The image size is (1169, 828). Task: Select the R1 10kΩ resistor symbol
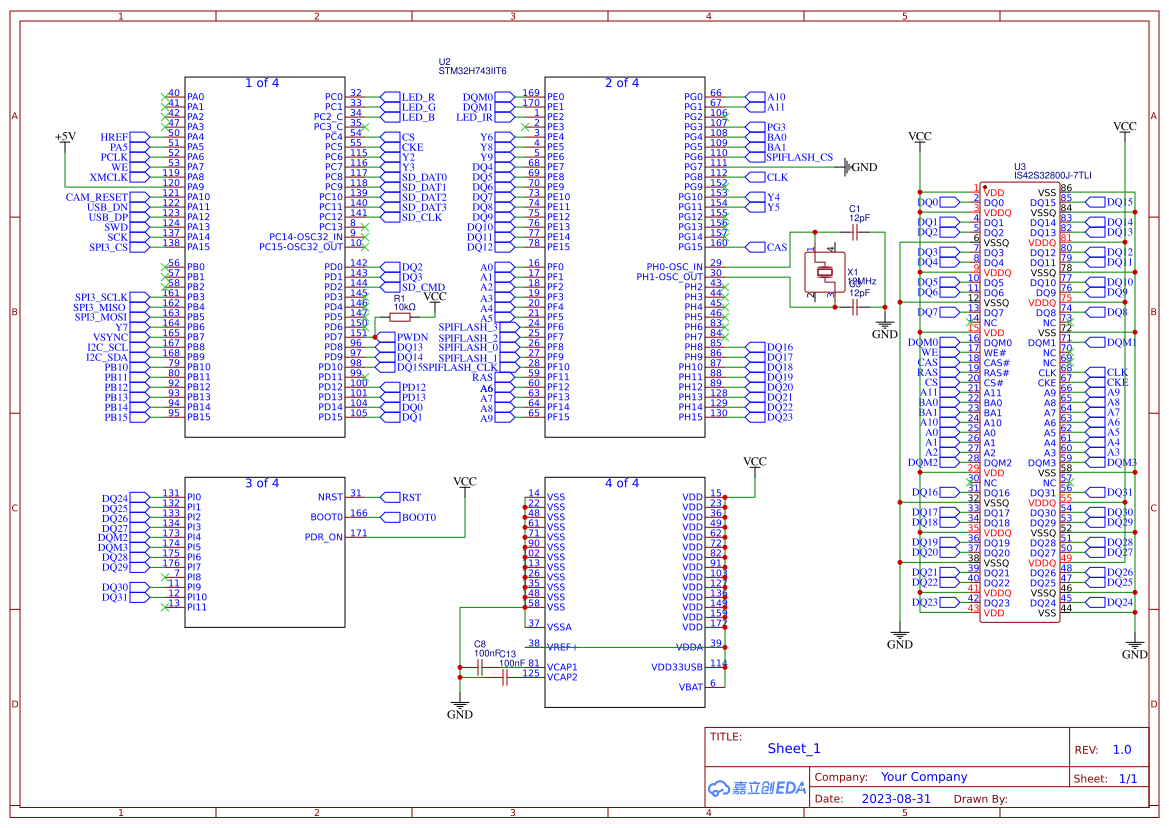pos(406,317)
